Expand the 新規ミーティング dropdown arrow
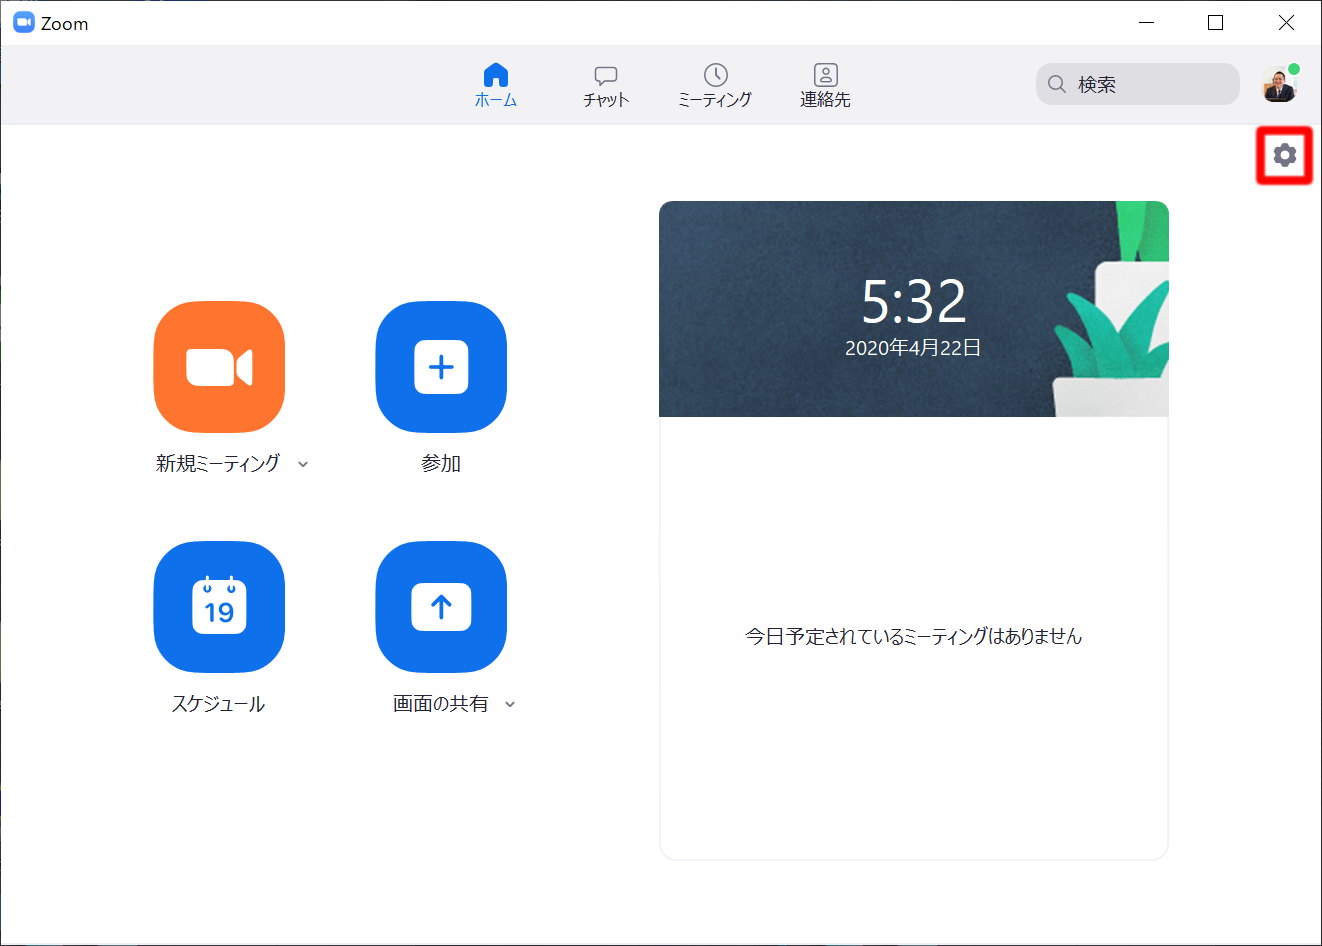This screenshot has height=946, width=1322. tap(303, 464)
